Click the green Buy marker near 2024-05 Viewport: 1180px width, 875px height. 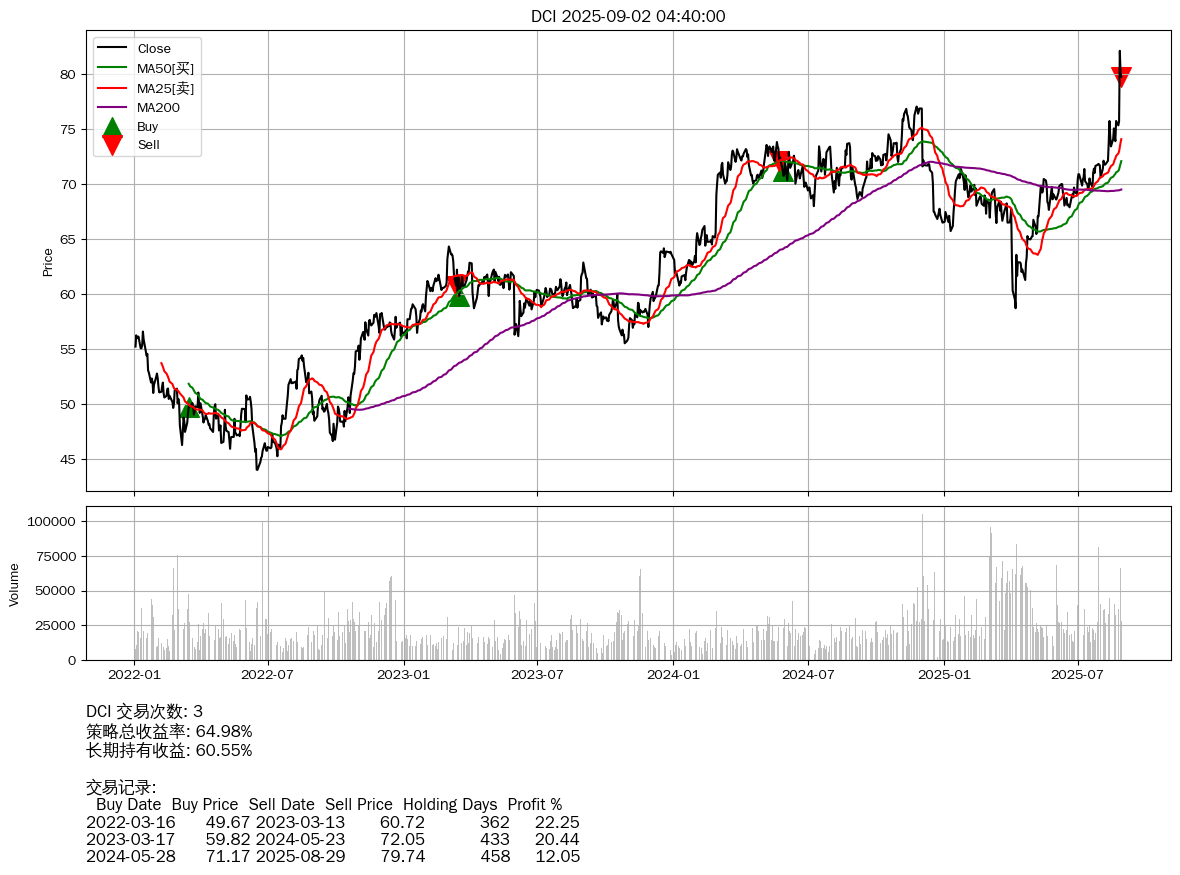(x=783, y=172)
